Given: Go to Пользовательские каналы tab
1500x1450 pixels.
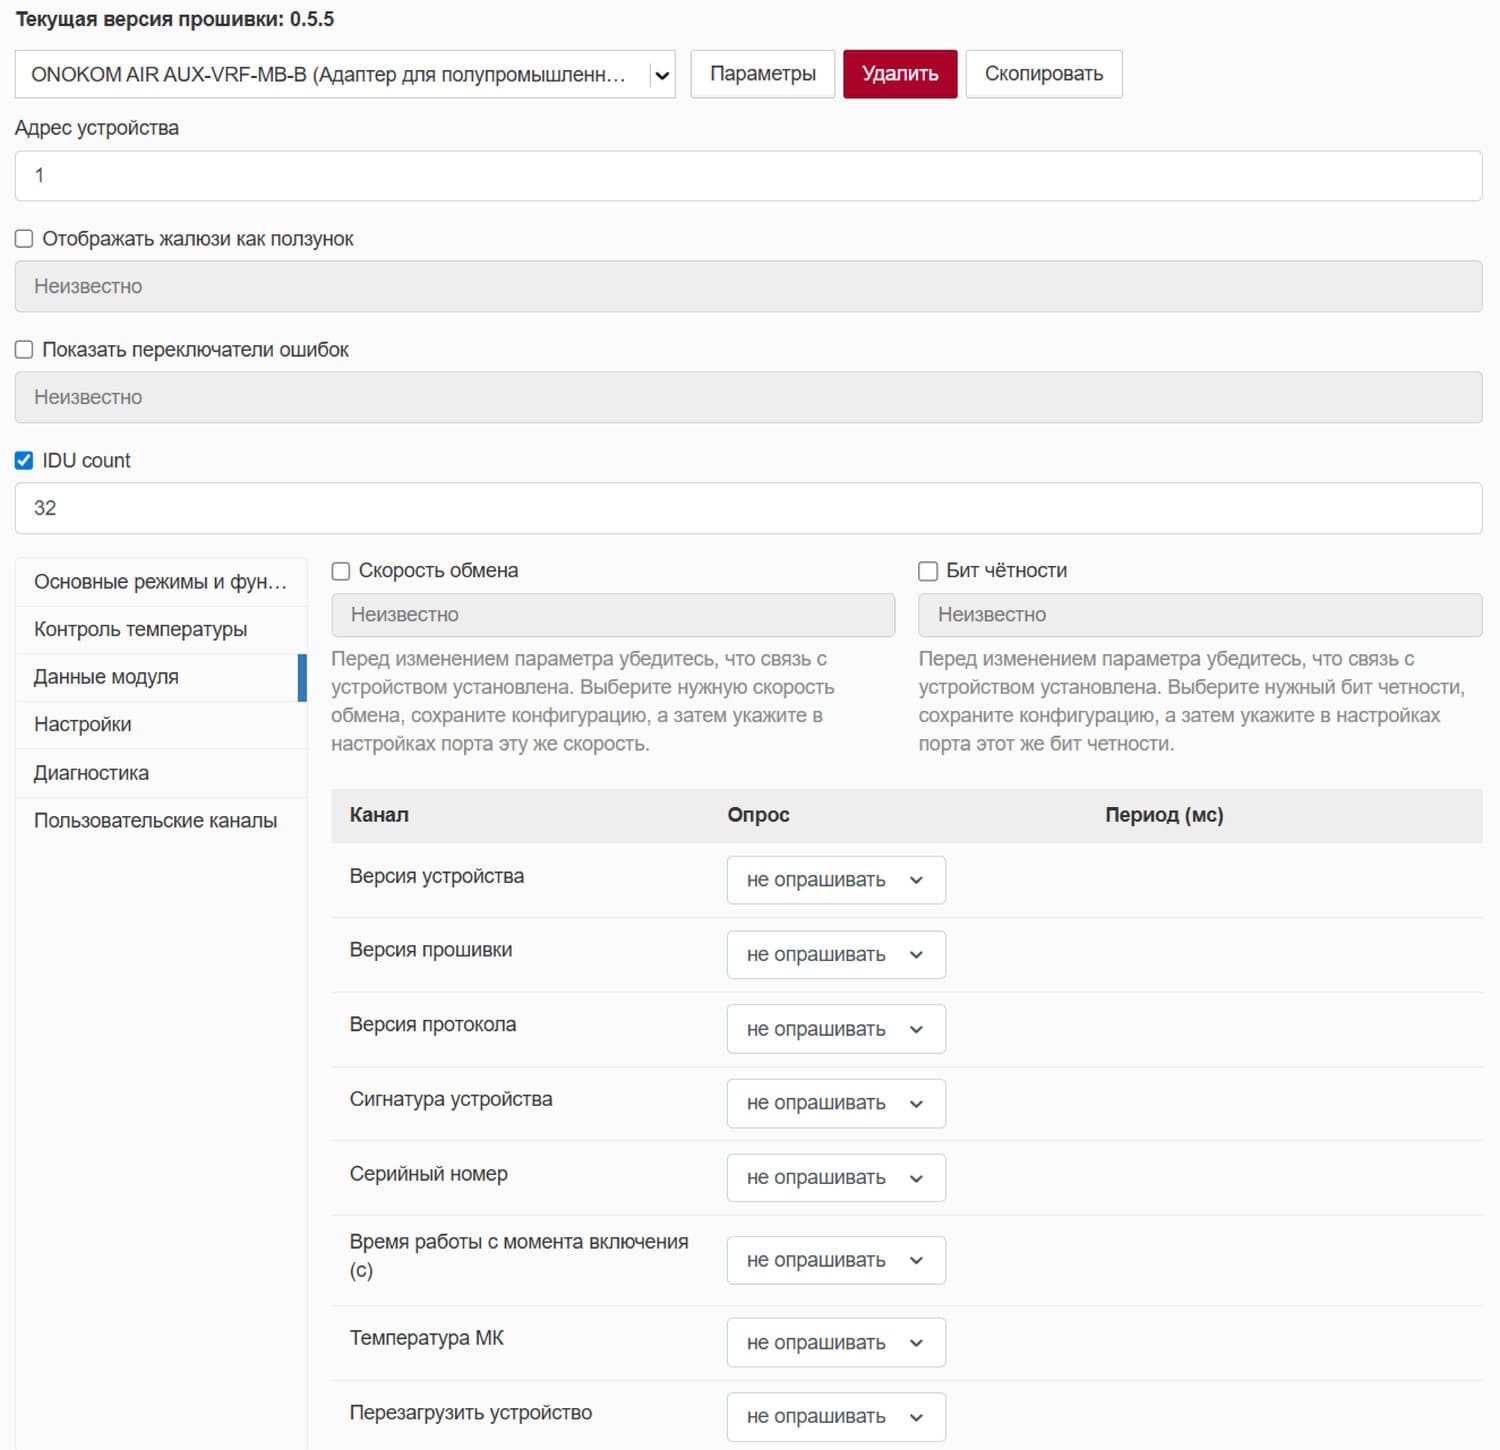Looking at the screenshot, I should point(156,820).
